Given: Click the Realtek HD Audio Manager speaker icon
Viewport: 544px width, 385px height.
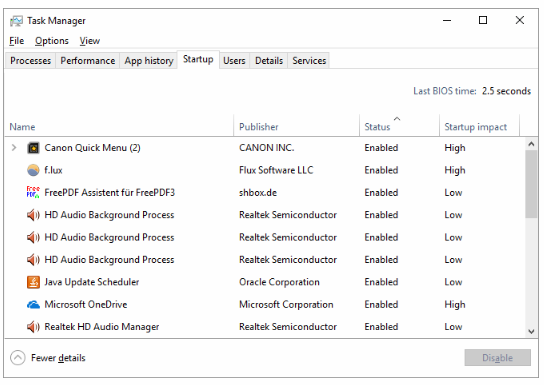Looking at the screenshot, I should click(x=33, y=327).
